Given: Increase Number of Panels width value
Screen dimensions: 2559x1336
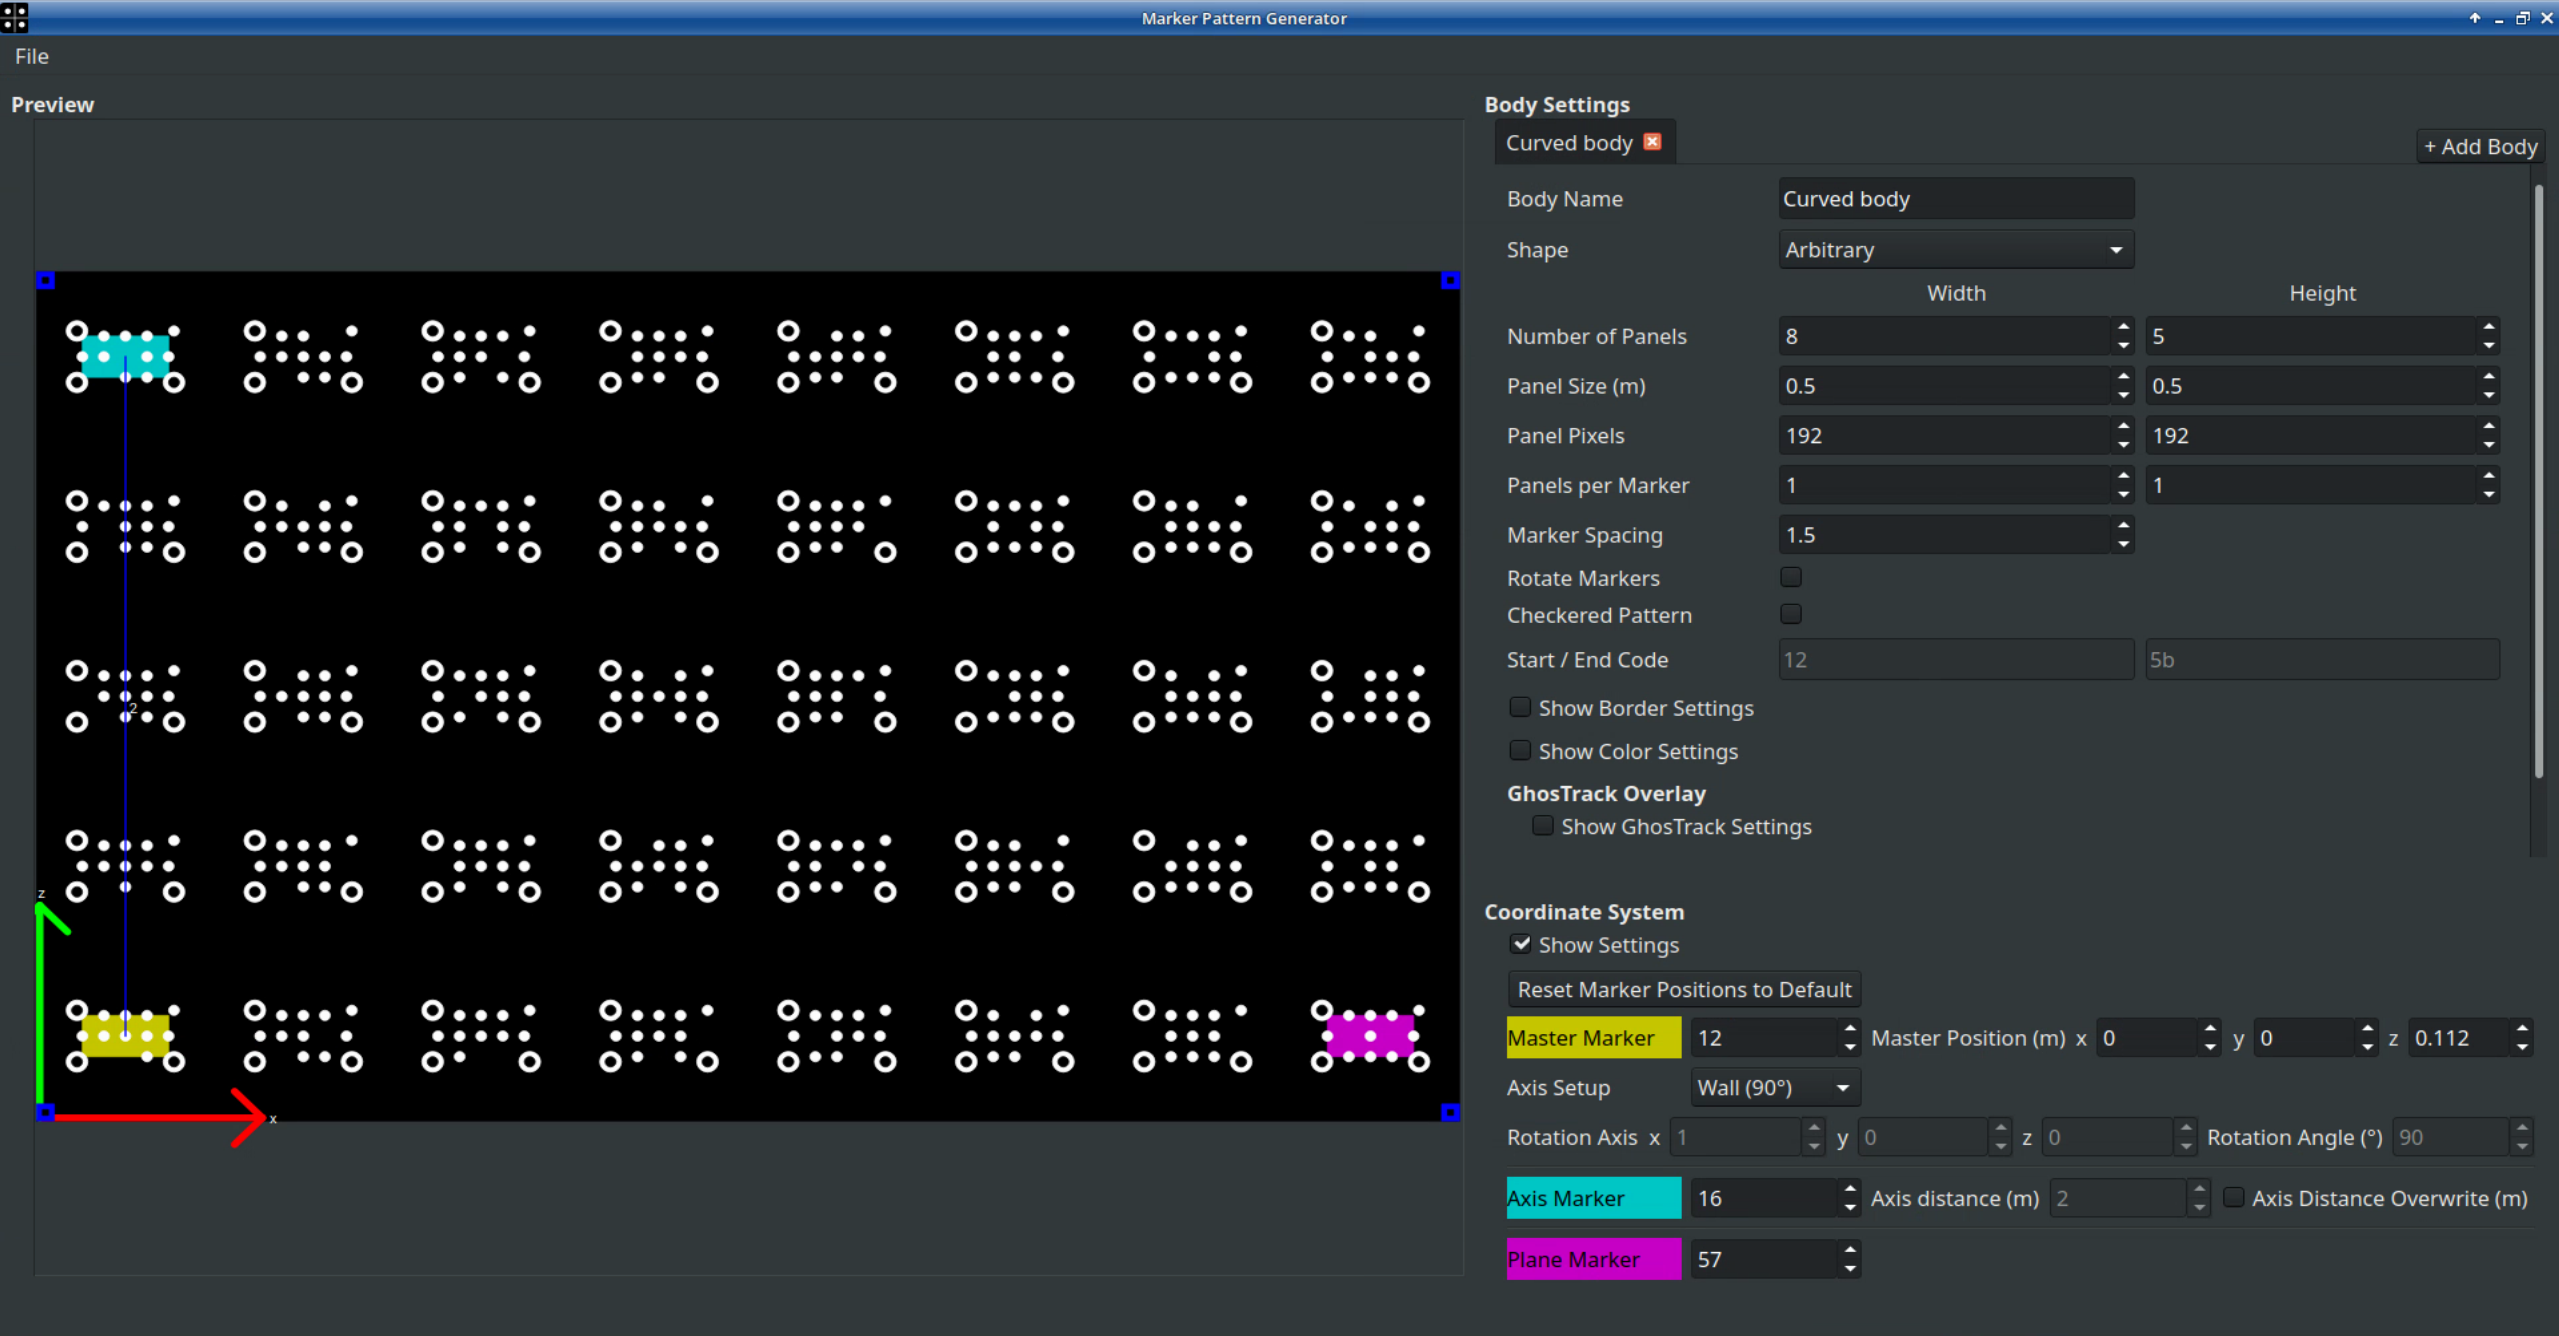Looking at the screenshot, I should (2123, 327).
